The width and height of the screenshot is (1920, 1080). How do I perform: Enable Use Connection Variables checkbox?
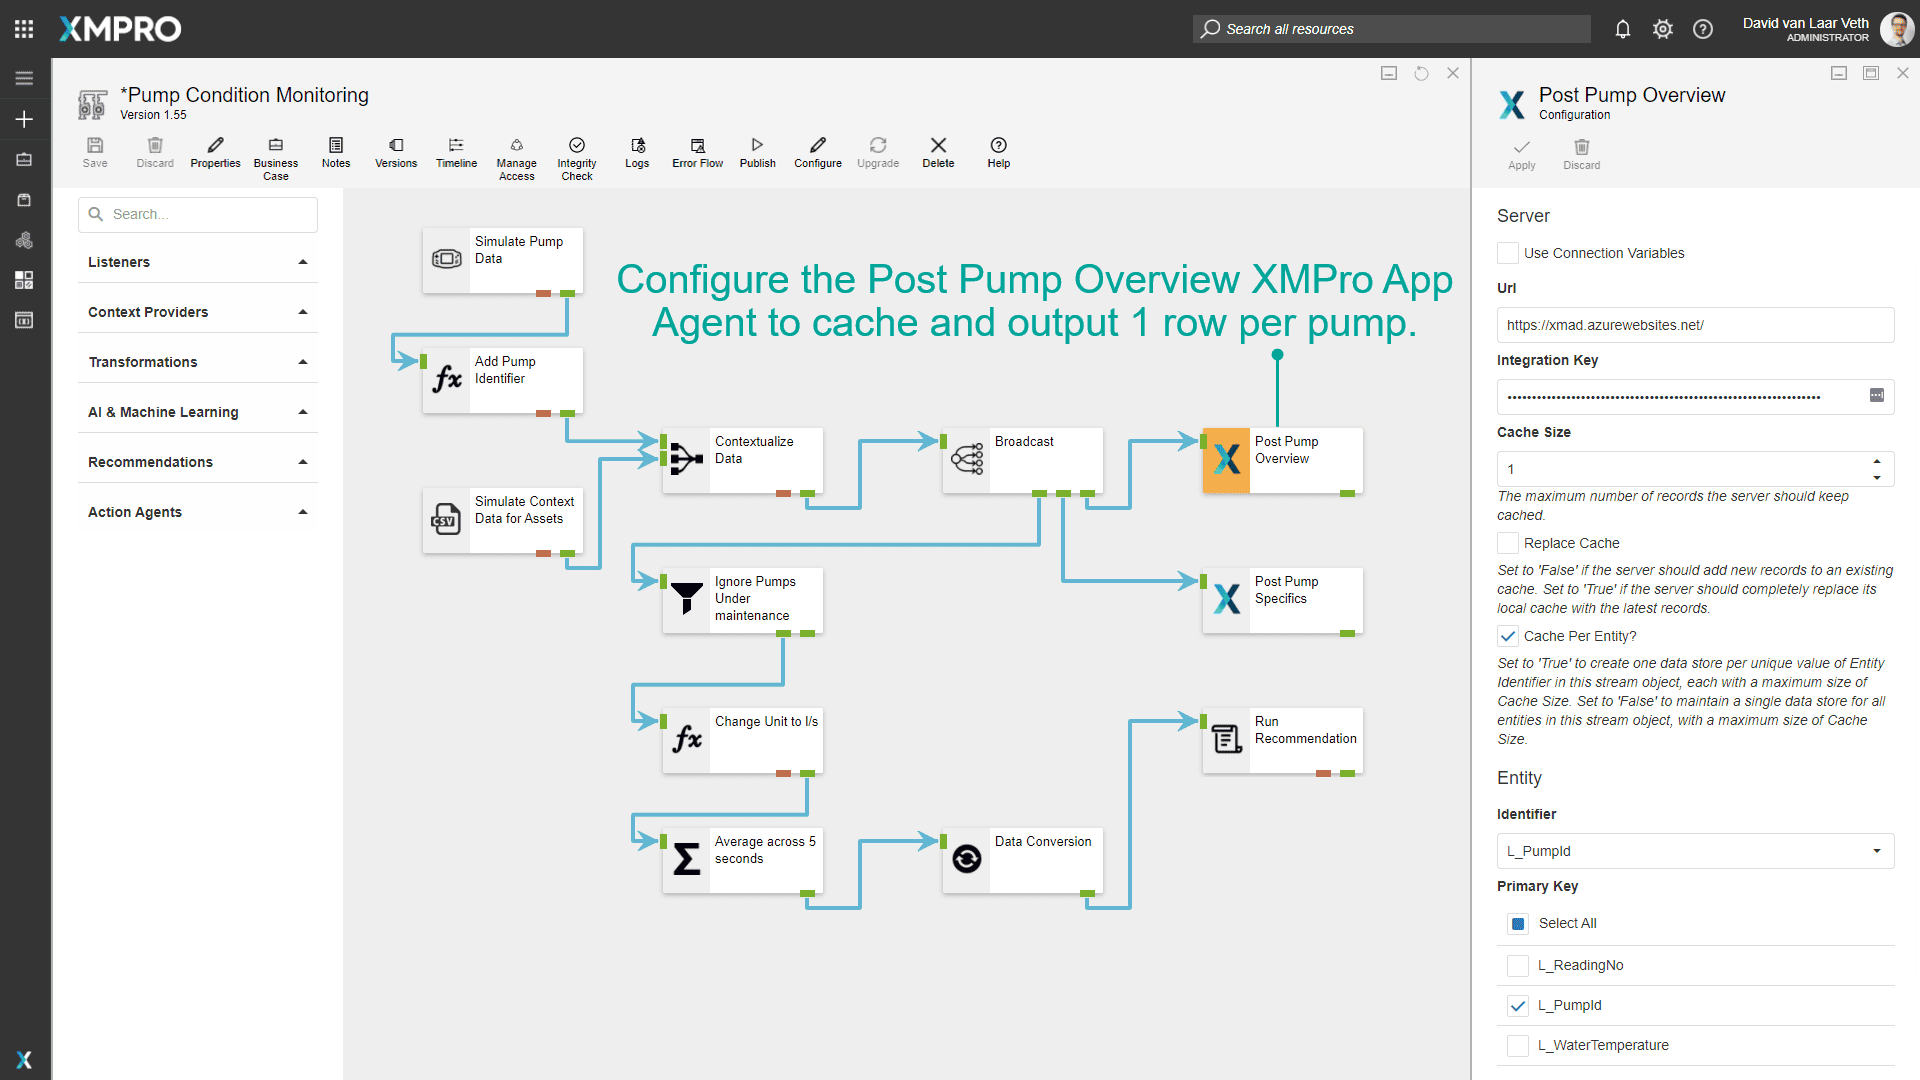[1508, 253]
